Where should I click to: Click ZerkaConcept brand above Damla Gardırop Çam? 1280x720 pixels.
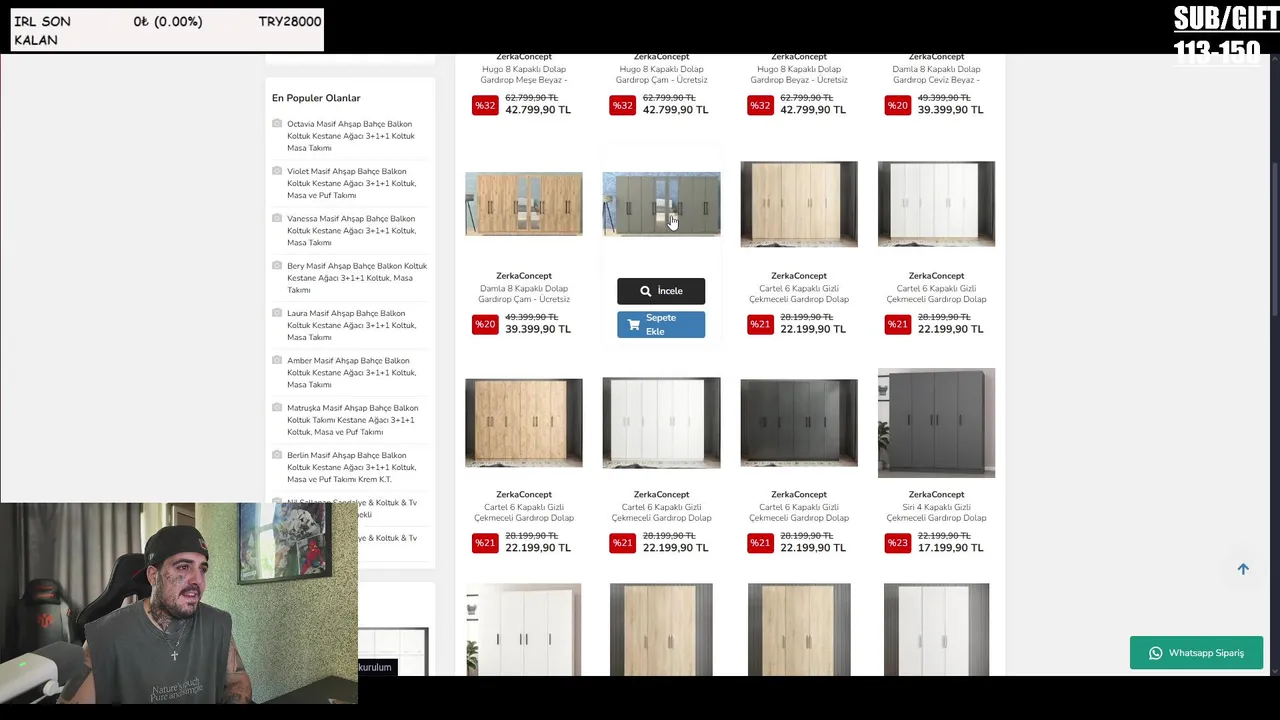524,275
